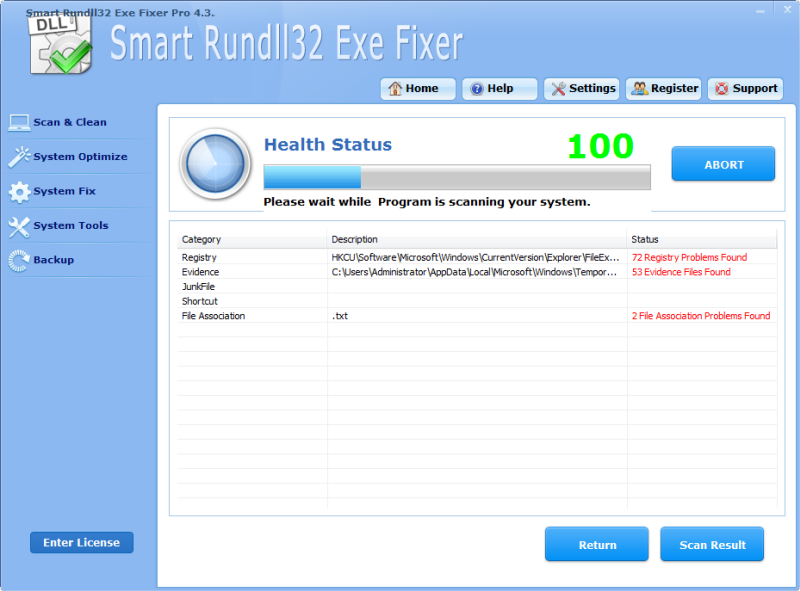Click the DLL checkmark app logo

click(x=60, y=45)
